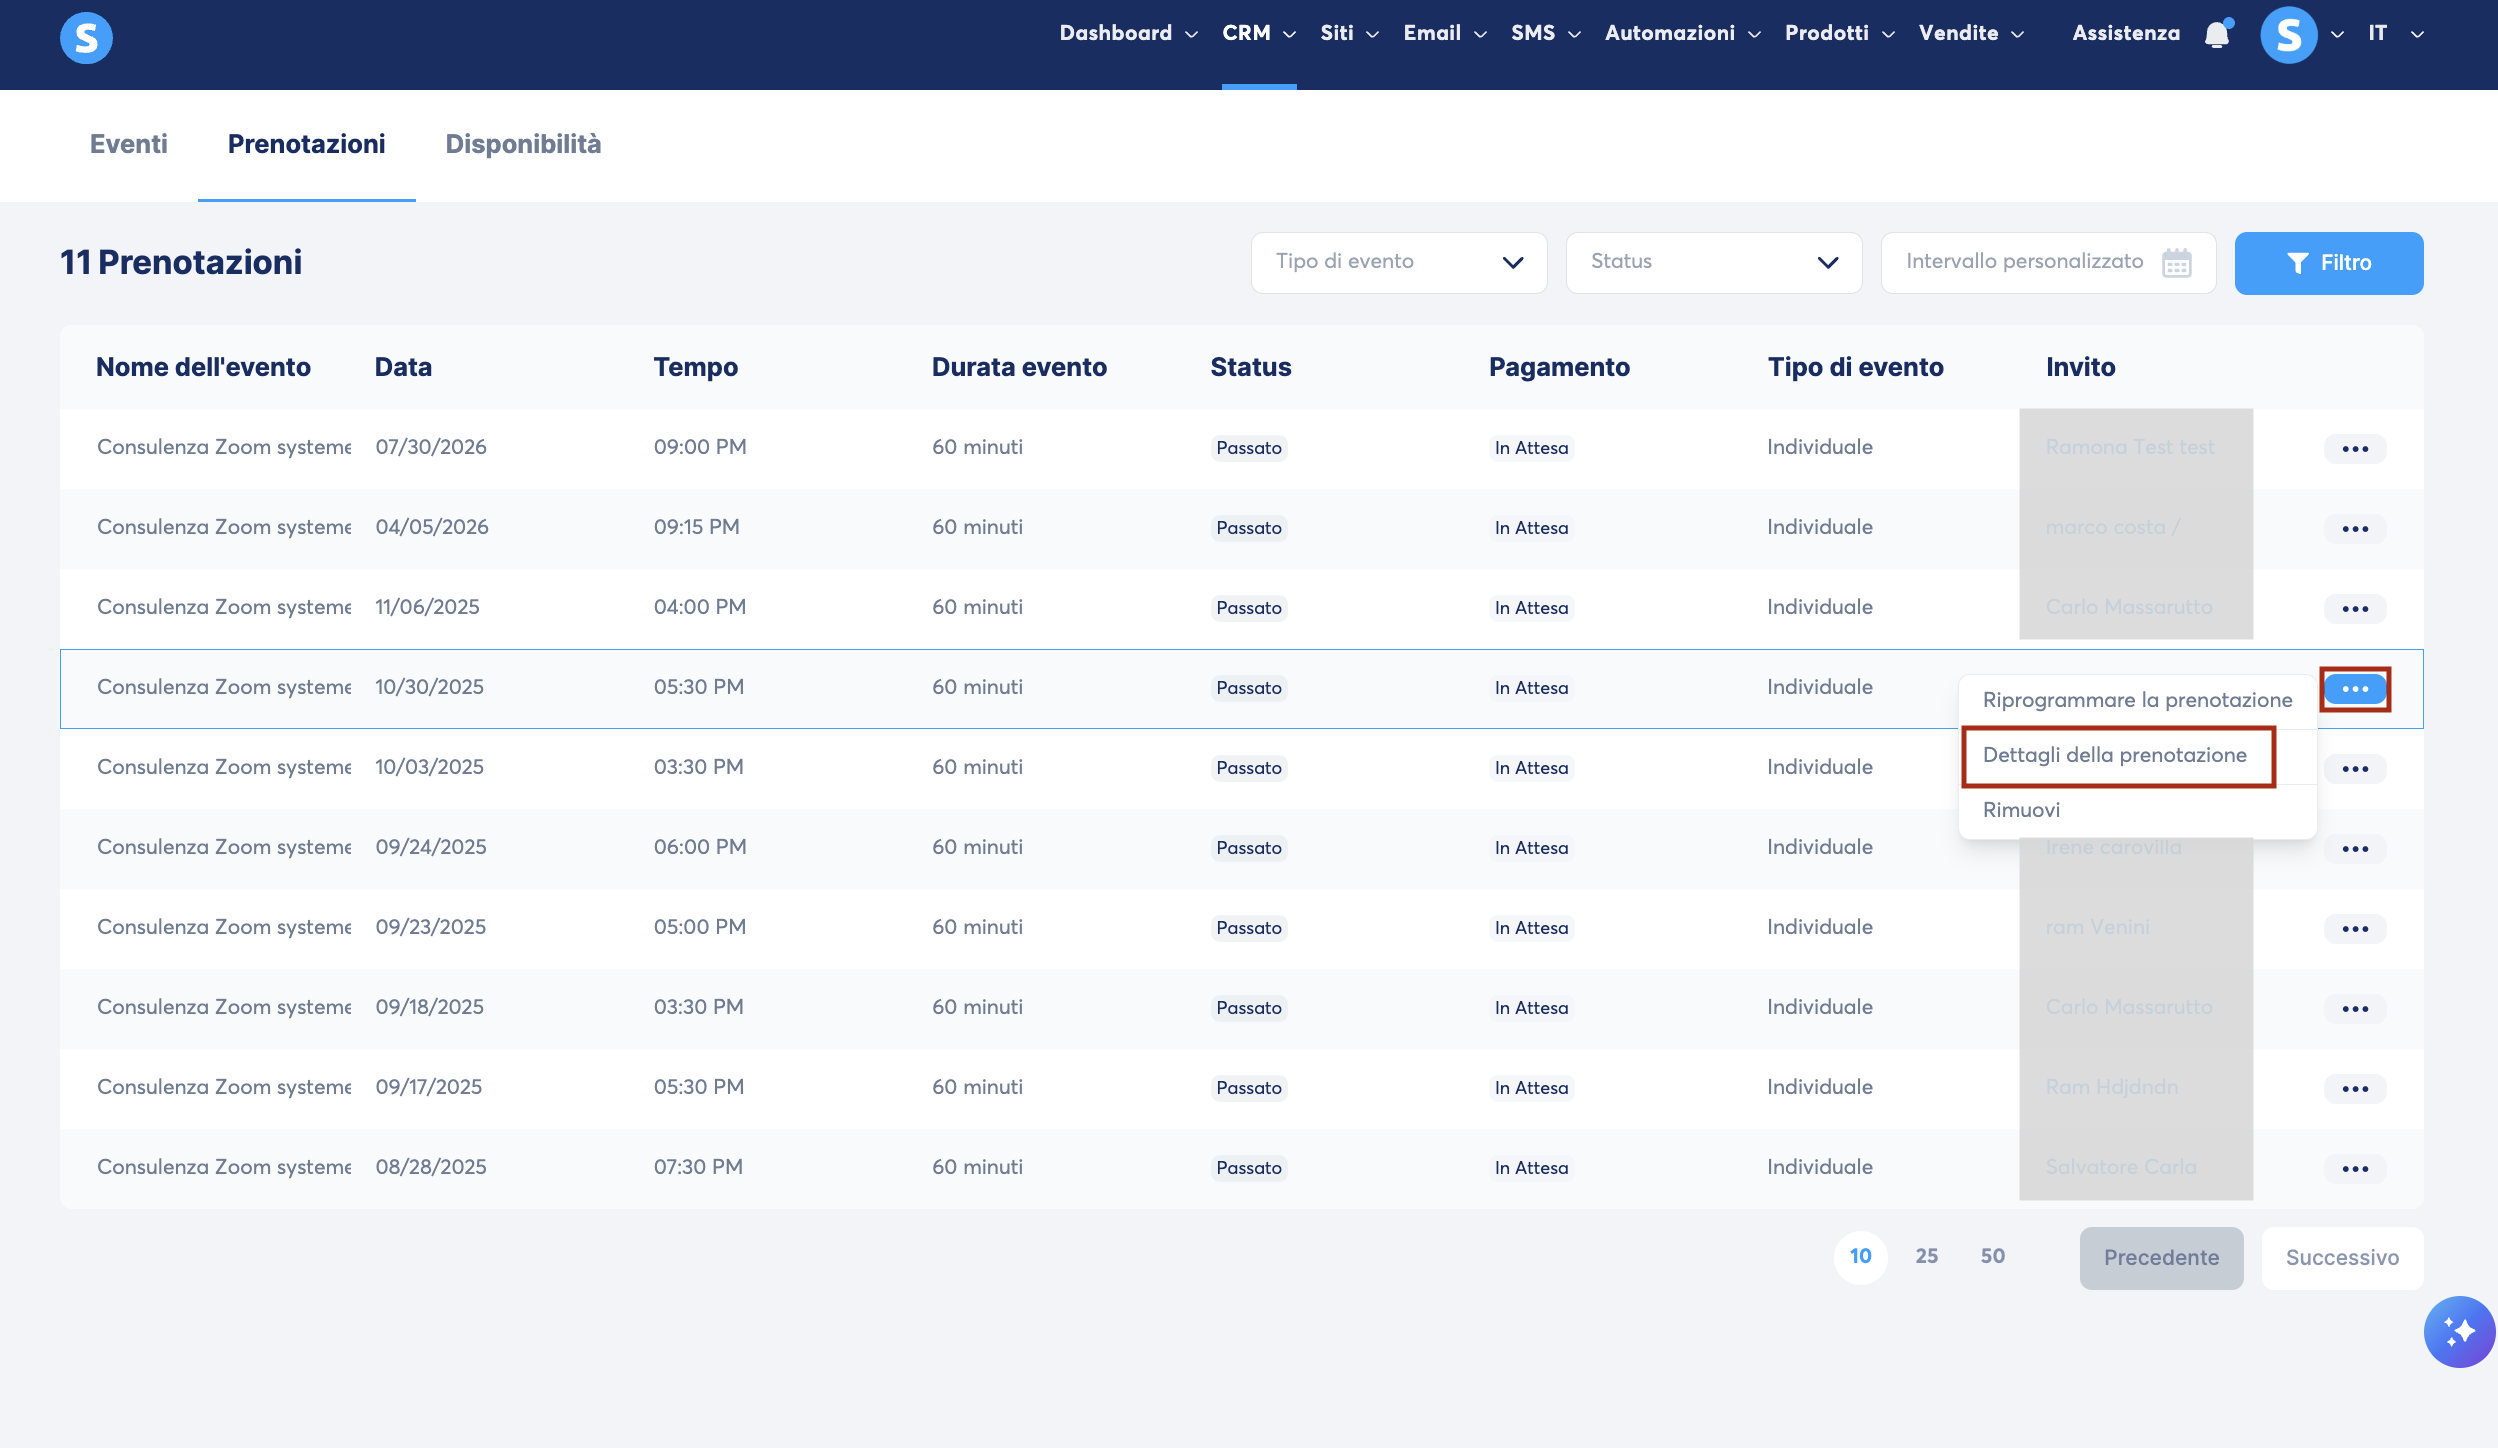Click the Invito column header

point(2080,367)
